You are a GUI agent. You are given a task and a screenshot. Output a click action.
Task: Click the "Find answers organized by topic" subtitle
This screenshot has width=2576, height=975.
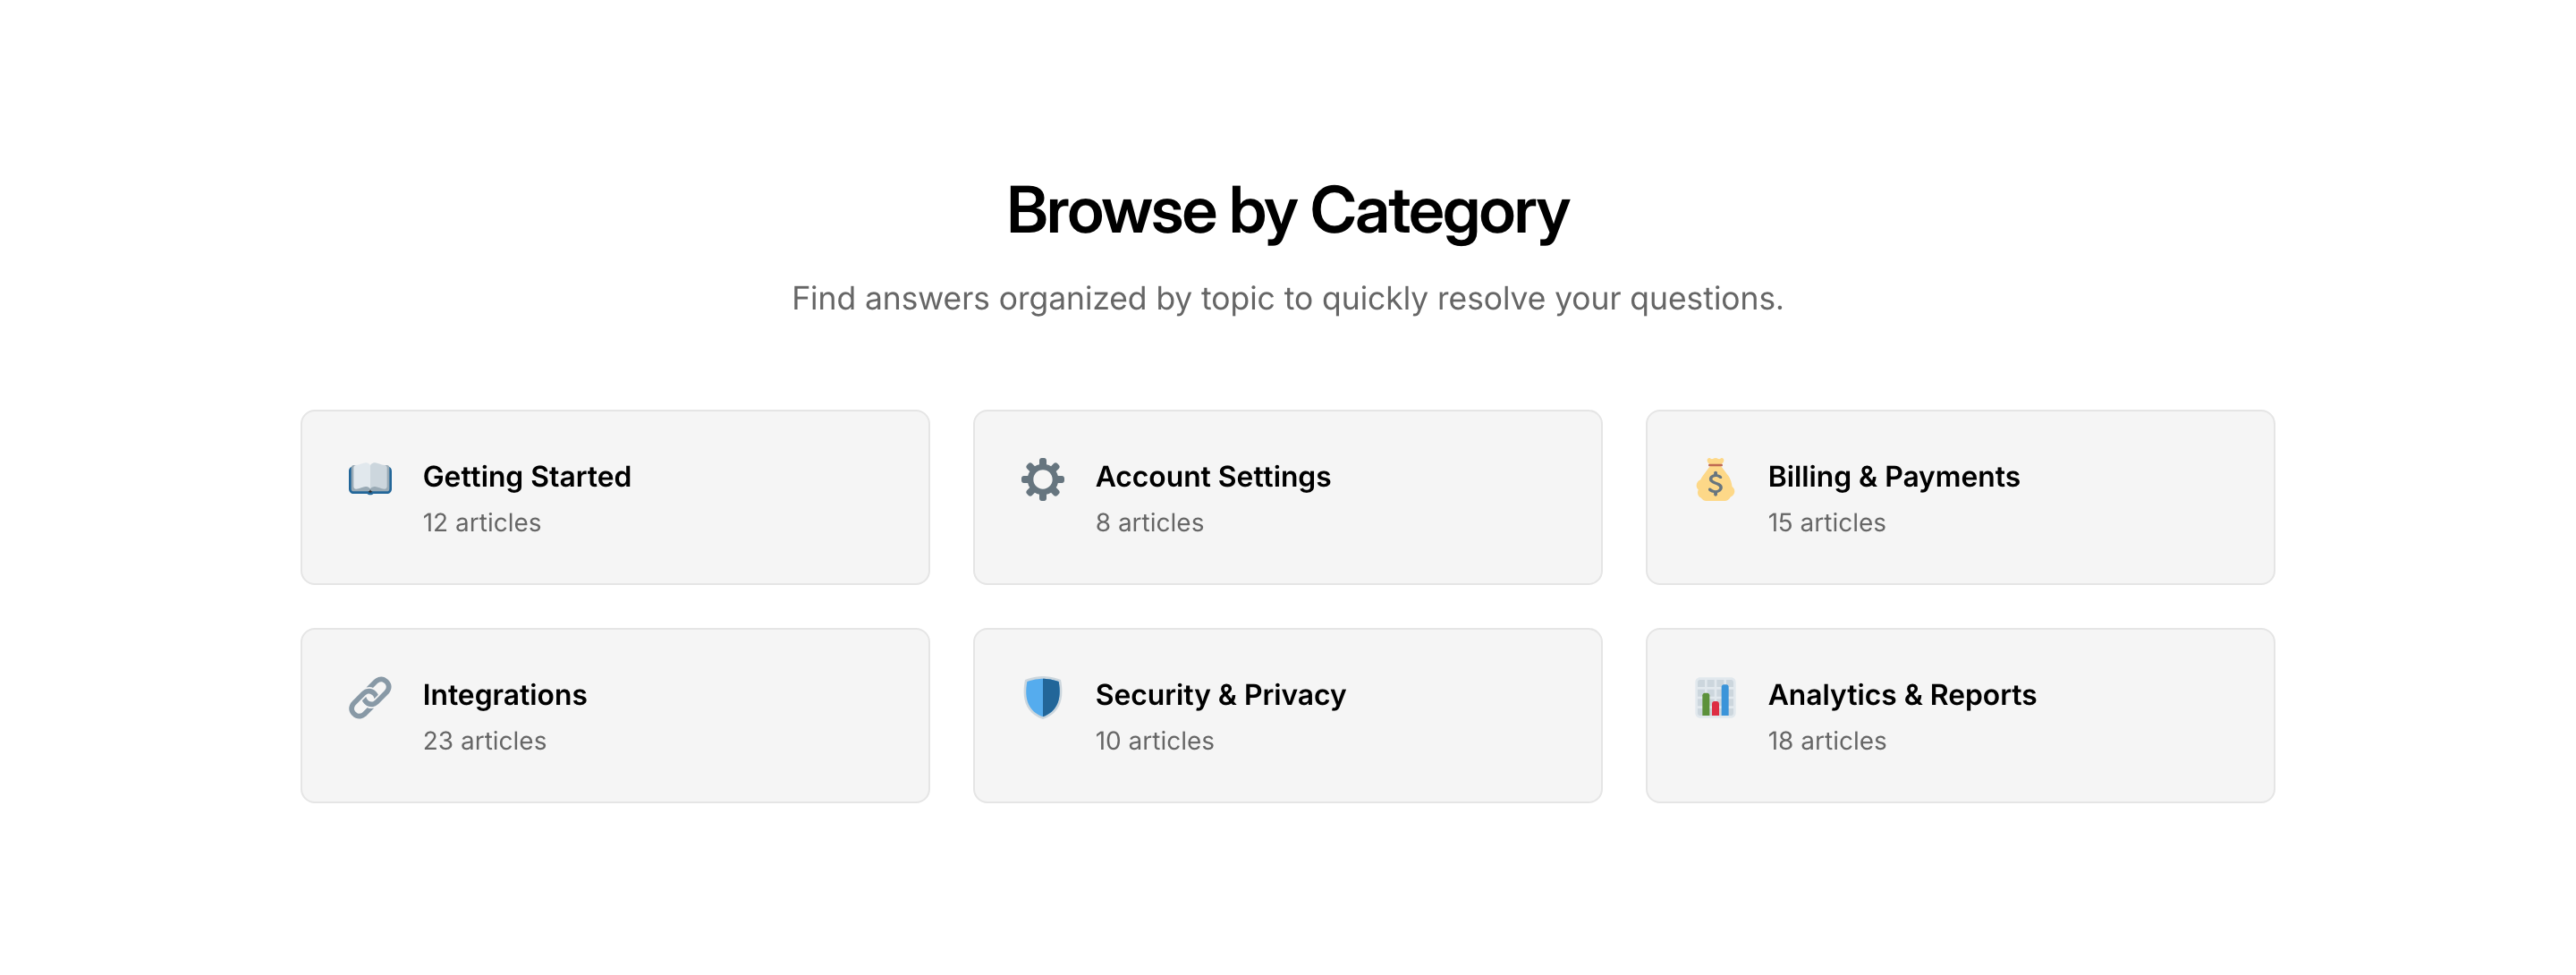[x=1287, y=299]
